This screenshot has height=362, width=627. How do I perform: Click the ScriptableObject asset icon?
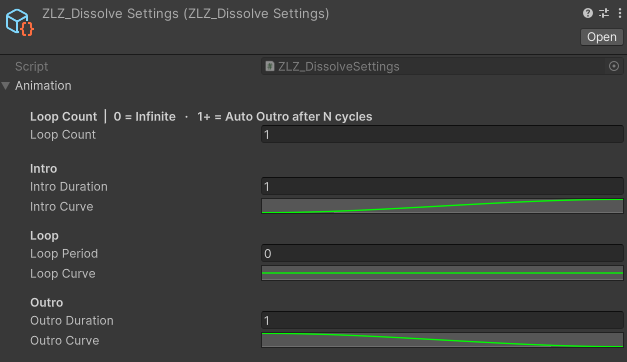20,22
